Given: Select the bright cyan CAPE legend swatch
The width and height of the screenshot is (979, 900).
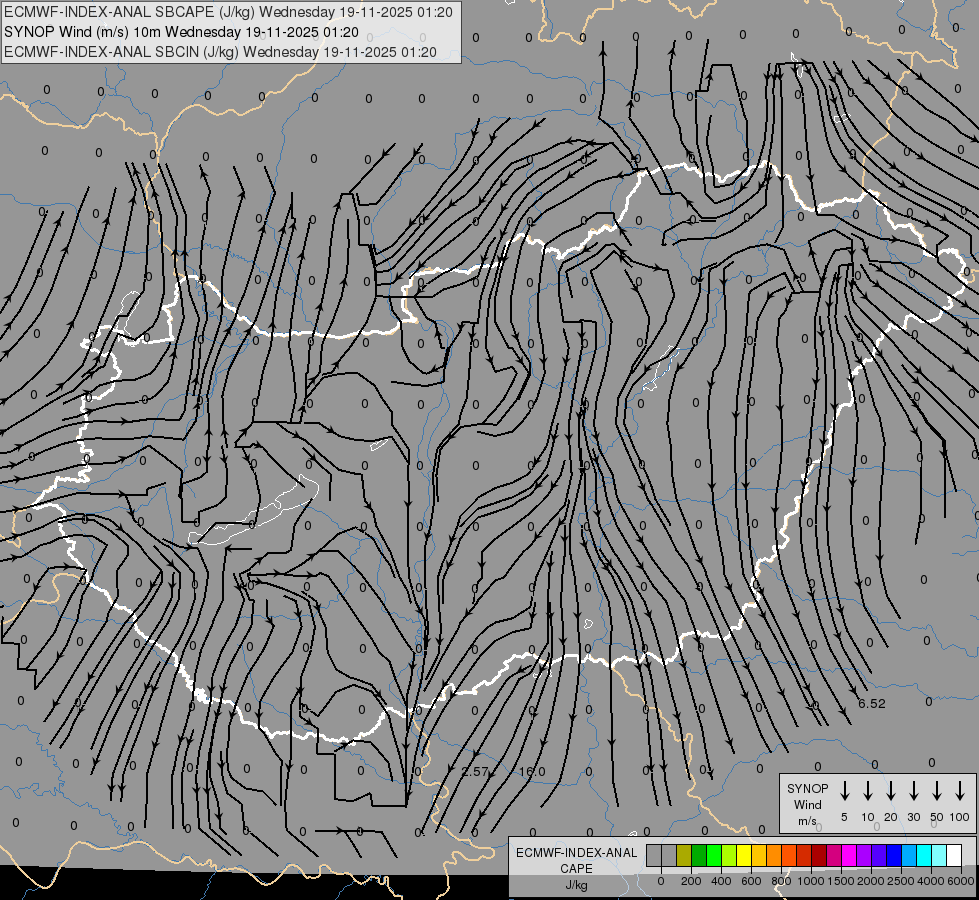Looking at the screenshot, I should click(924, 855).
